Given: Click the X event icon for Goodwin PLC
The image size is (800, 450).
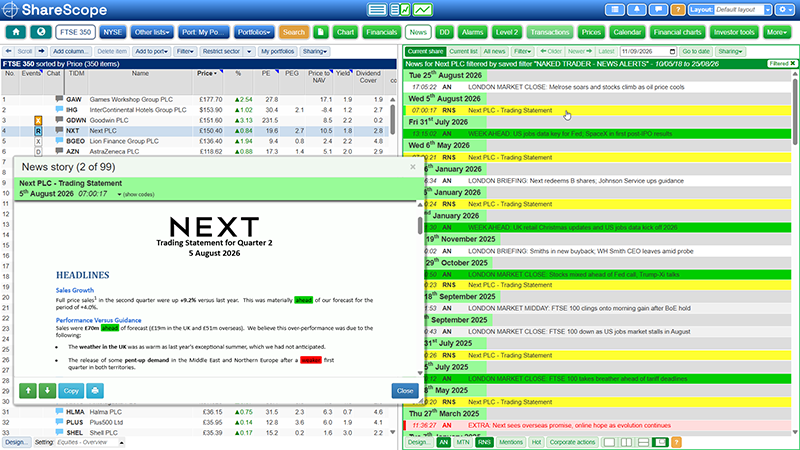Looking at the screenshot, I should coord(38,120).
